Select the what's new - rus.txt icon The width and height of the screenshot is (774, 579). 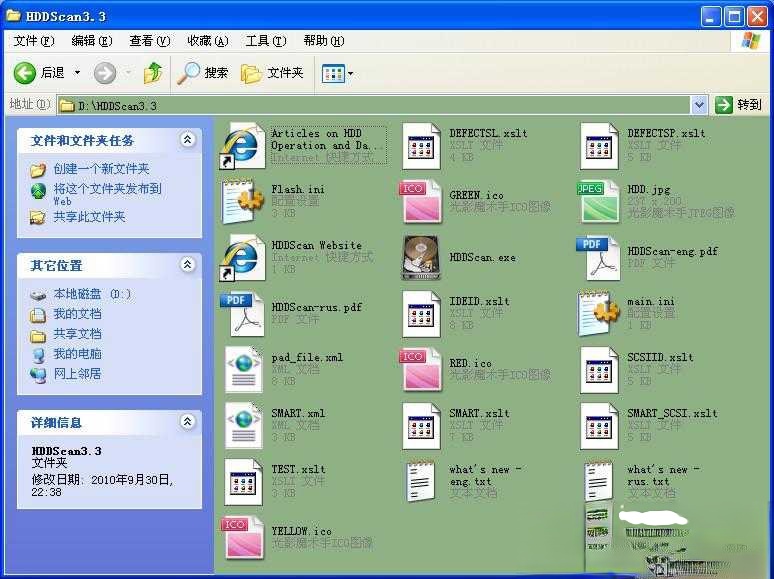pyautogui.click(x=599, y=482)
